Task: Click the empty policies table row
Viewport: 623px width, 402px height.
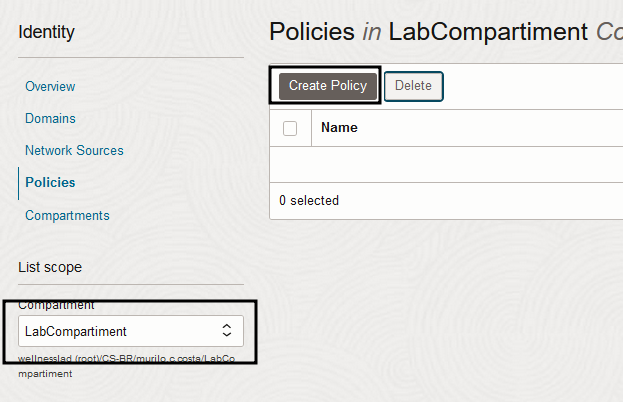Action: tap(445, 165)
